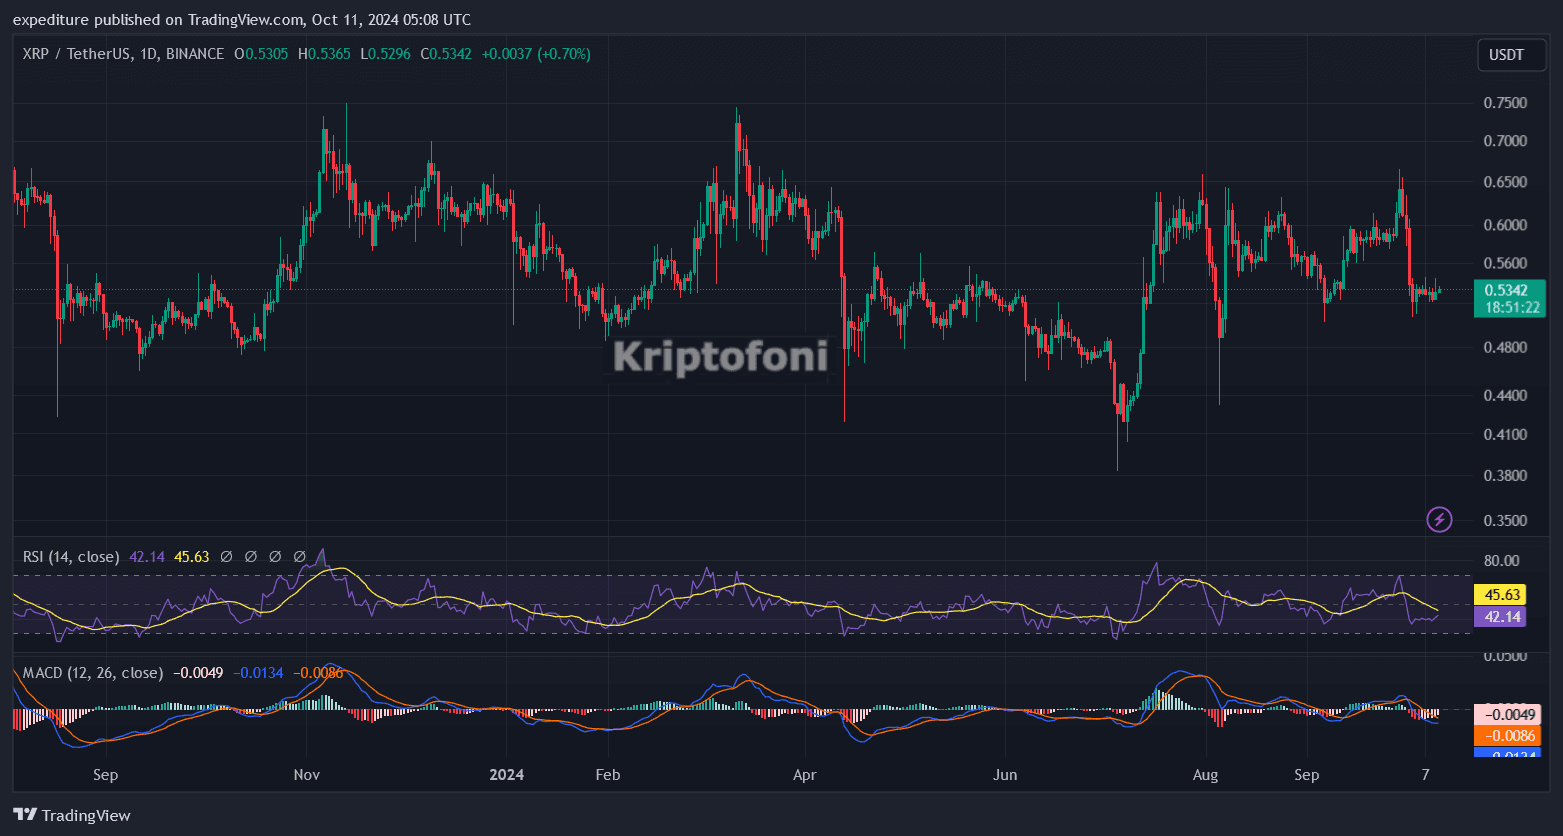Click the teal current price label 0.5342
The height and width of the screenshot is (836, 1563).
pos(1510,291)
